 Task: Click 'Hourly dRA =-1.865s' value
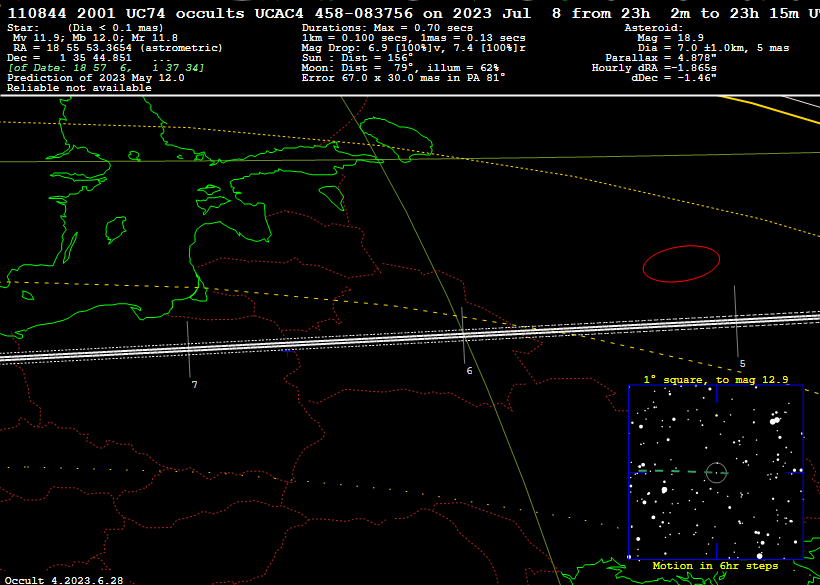[x=654, y=68]
